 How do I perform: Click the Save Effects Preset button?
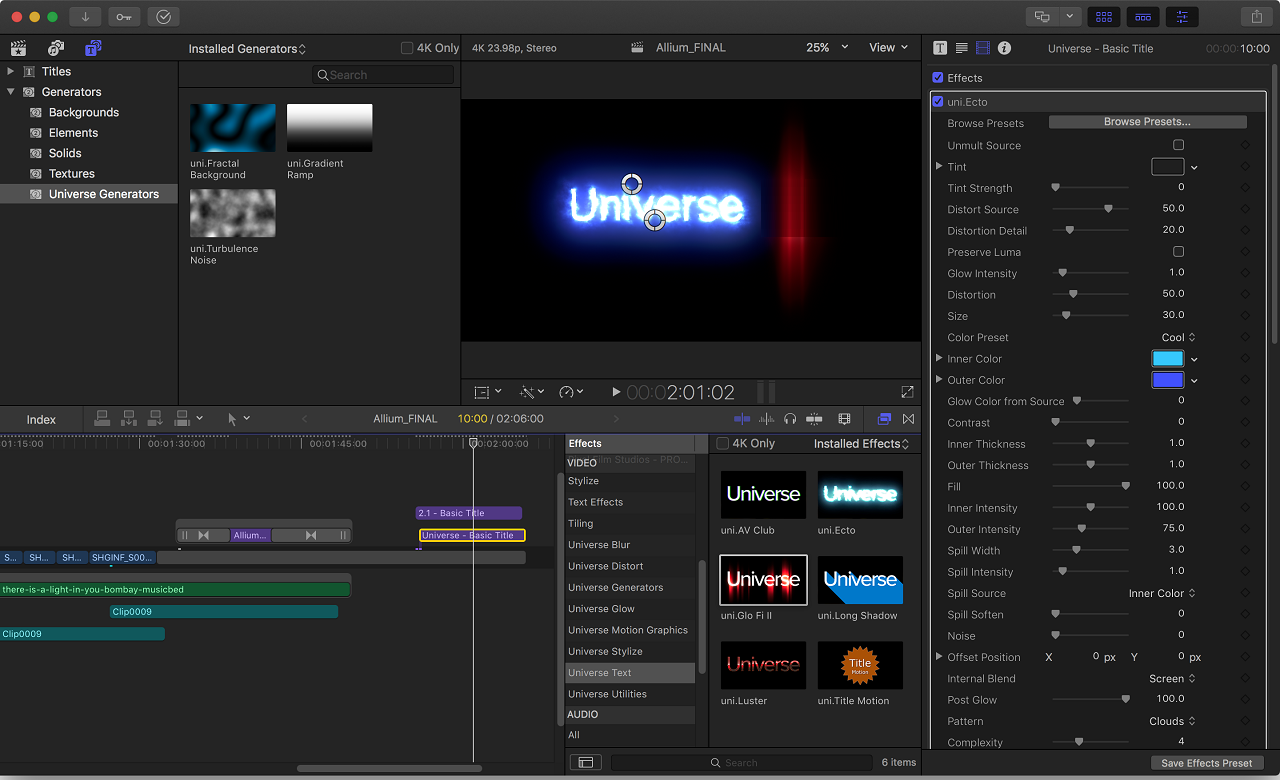(1206, 763)
